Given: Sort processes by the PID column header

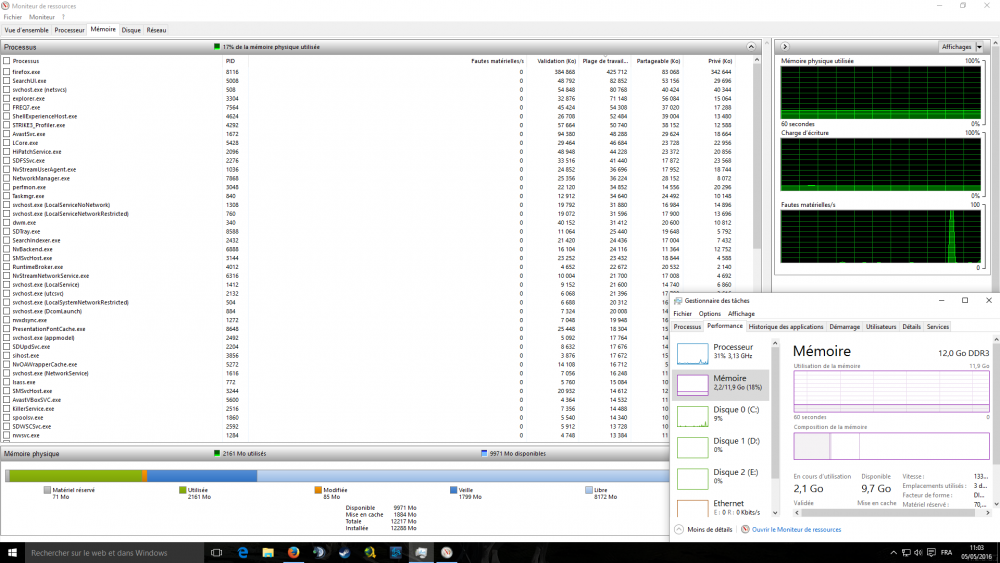Looking at the screenshot, I should 231,61.
